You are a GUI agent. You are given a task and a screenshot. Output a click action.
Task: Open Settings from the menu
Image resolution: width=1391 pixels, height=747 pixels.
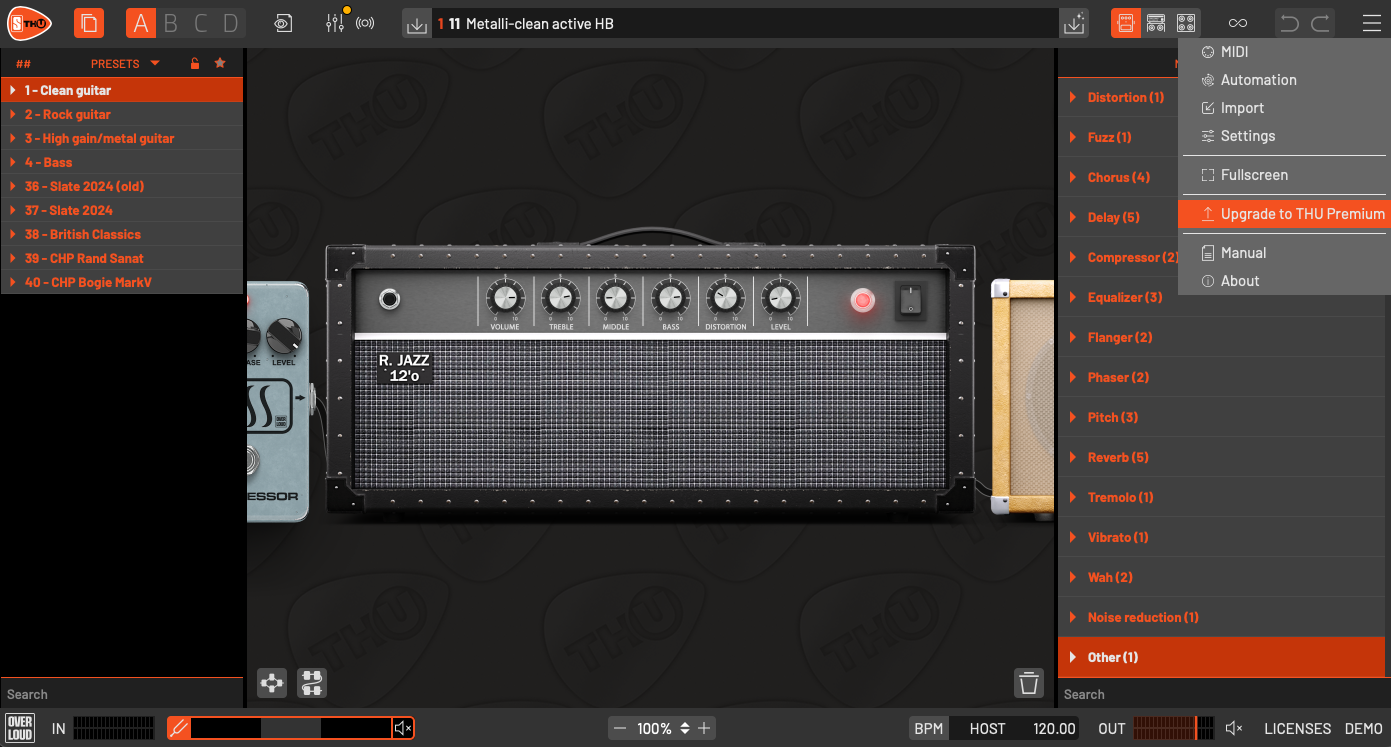(x=1284, y=136)
